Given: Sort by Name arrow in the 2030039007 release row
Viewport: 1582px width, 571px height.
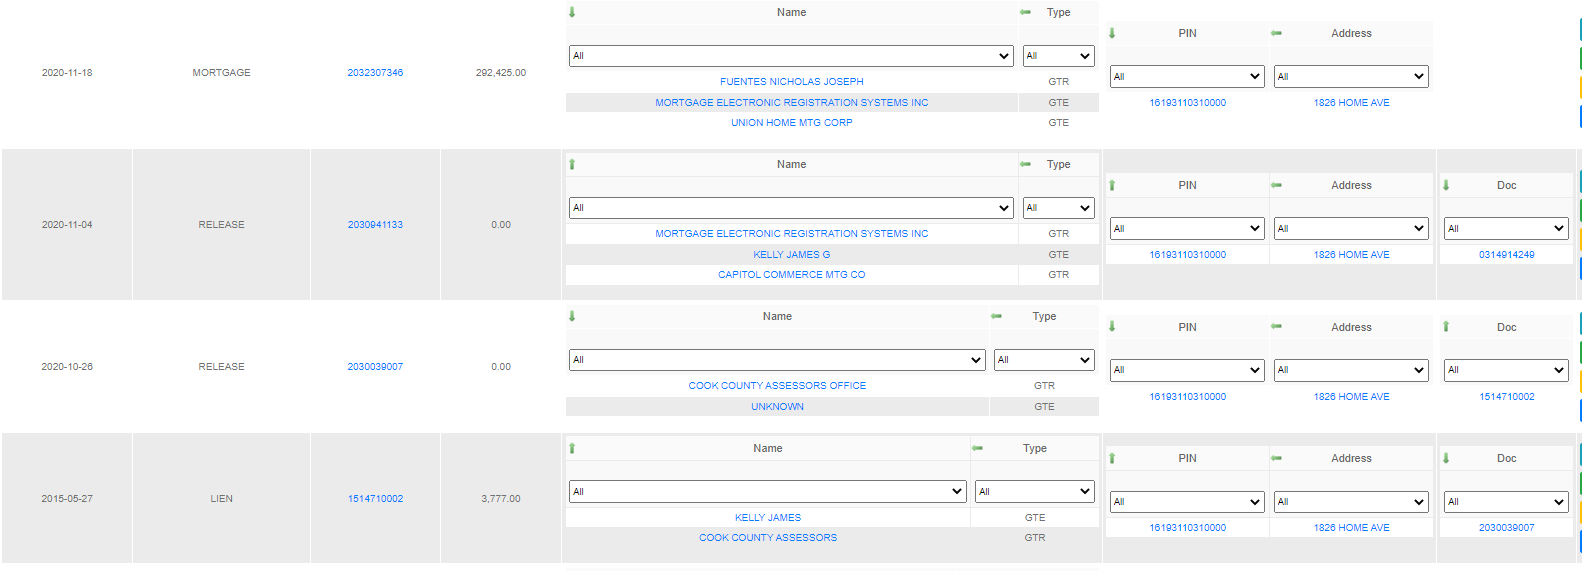Looking at the screenshot, I should (572, 317).
